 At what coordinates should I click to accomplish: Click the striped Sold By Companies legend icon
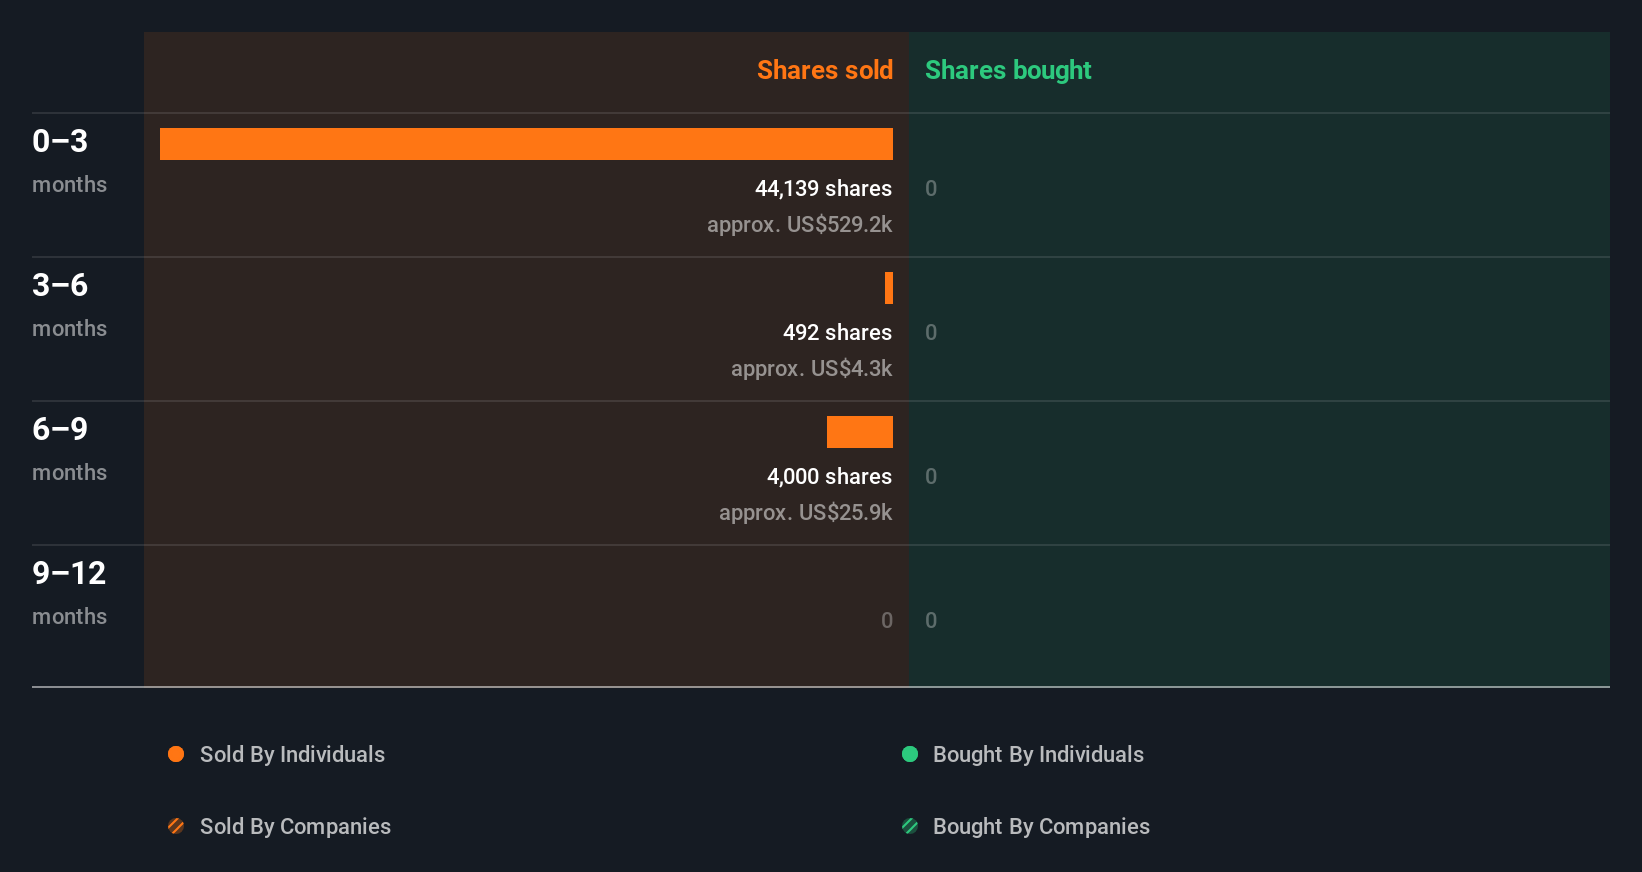176,826
